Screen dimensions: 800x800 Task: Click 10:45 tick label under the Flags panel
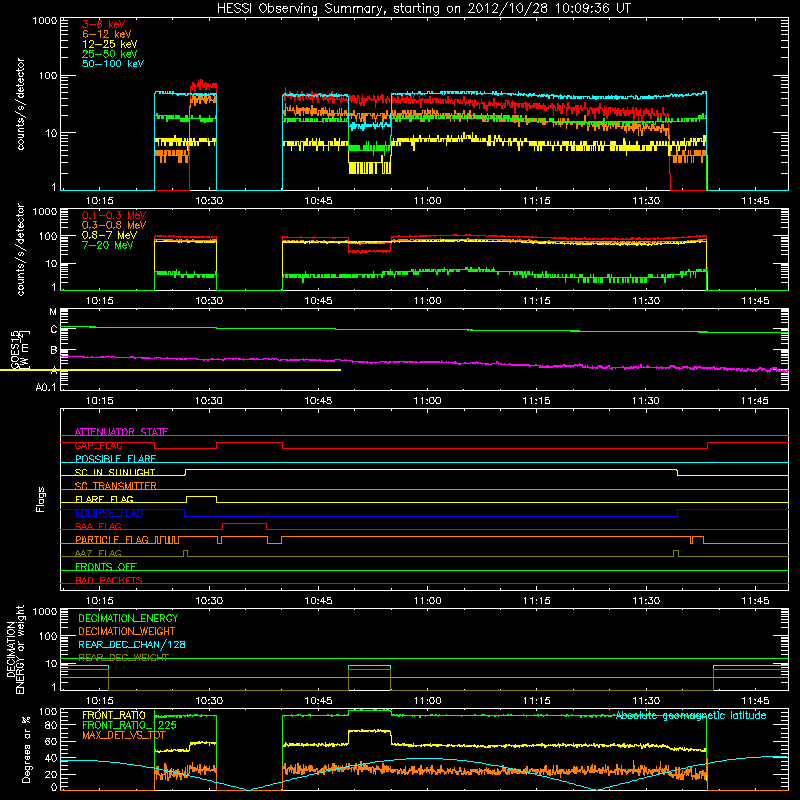coord(318,601)
